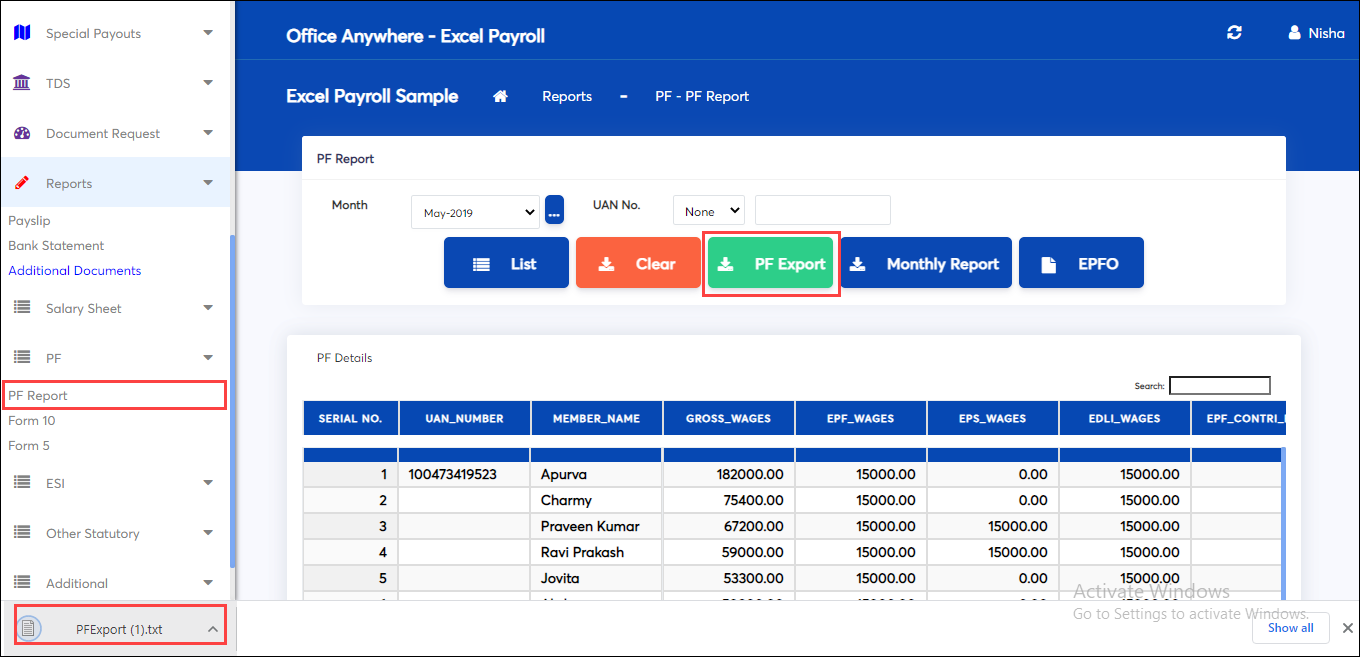
Task: Open Form 10 in the PF submenu
Action: [32, 420]
